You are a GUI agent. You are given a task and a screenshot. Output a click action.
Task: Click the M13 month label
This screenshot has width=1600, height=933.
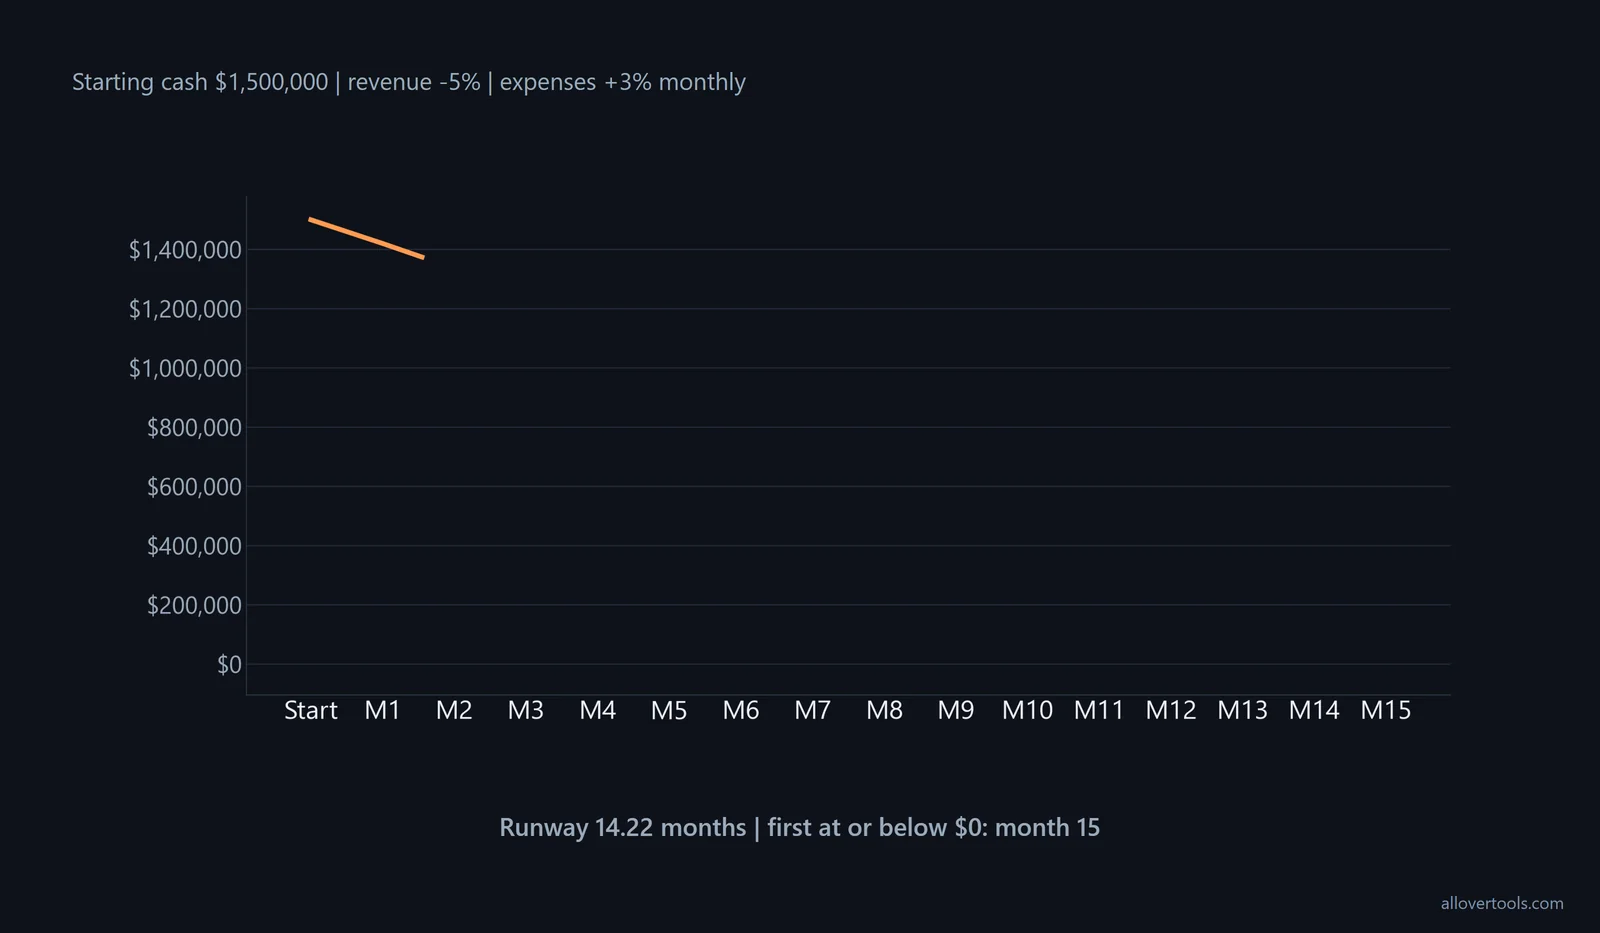click(1242, 710)
